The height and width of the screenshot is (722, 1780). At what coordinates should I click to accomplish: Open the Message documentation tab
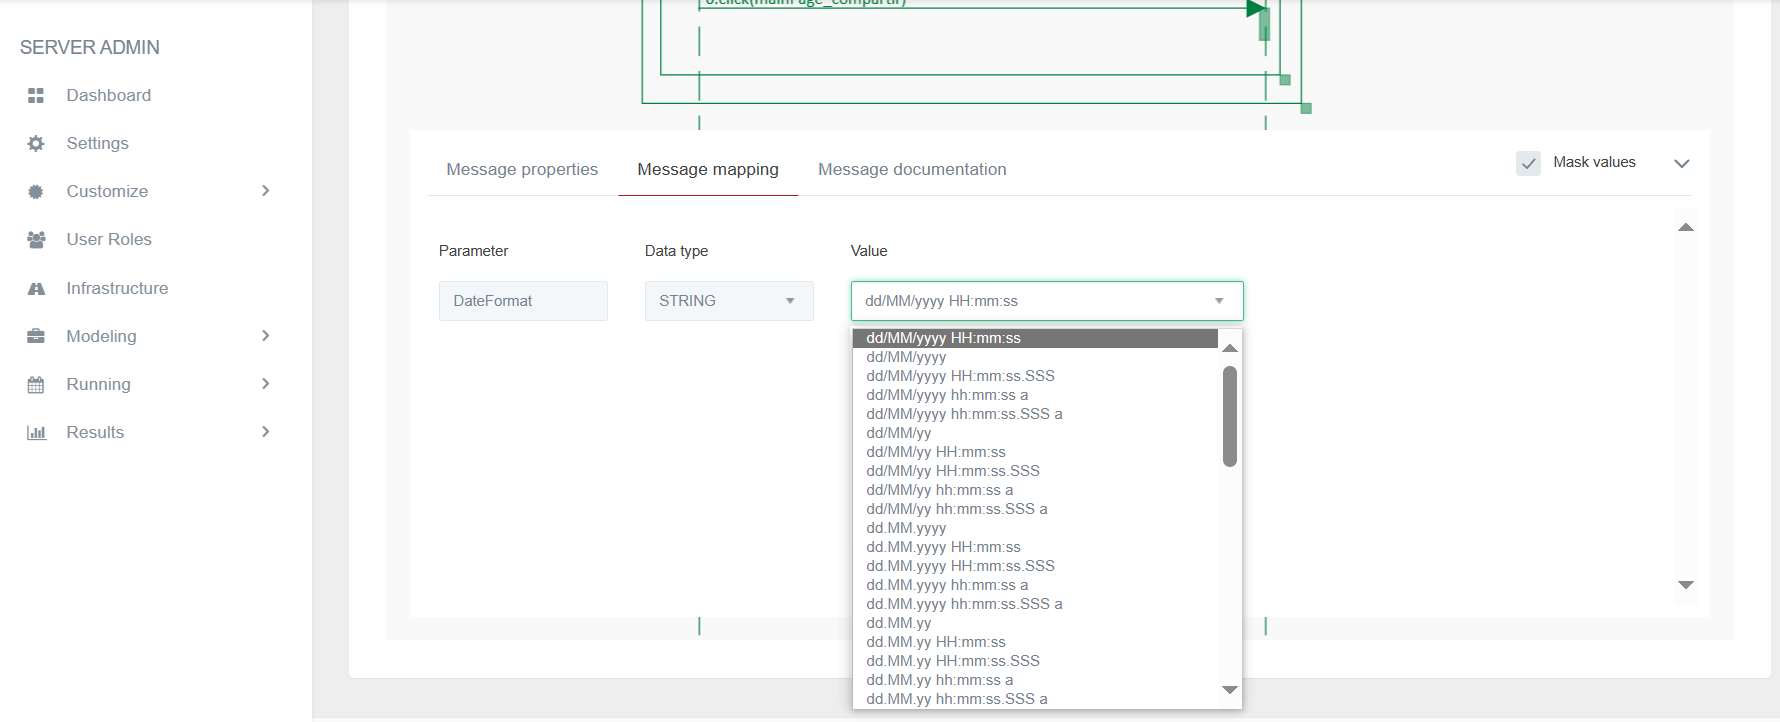[x=912, y=170]
